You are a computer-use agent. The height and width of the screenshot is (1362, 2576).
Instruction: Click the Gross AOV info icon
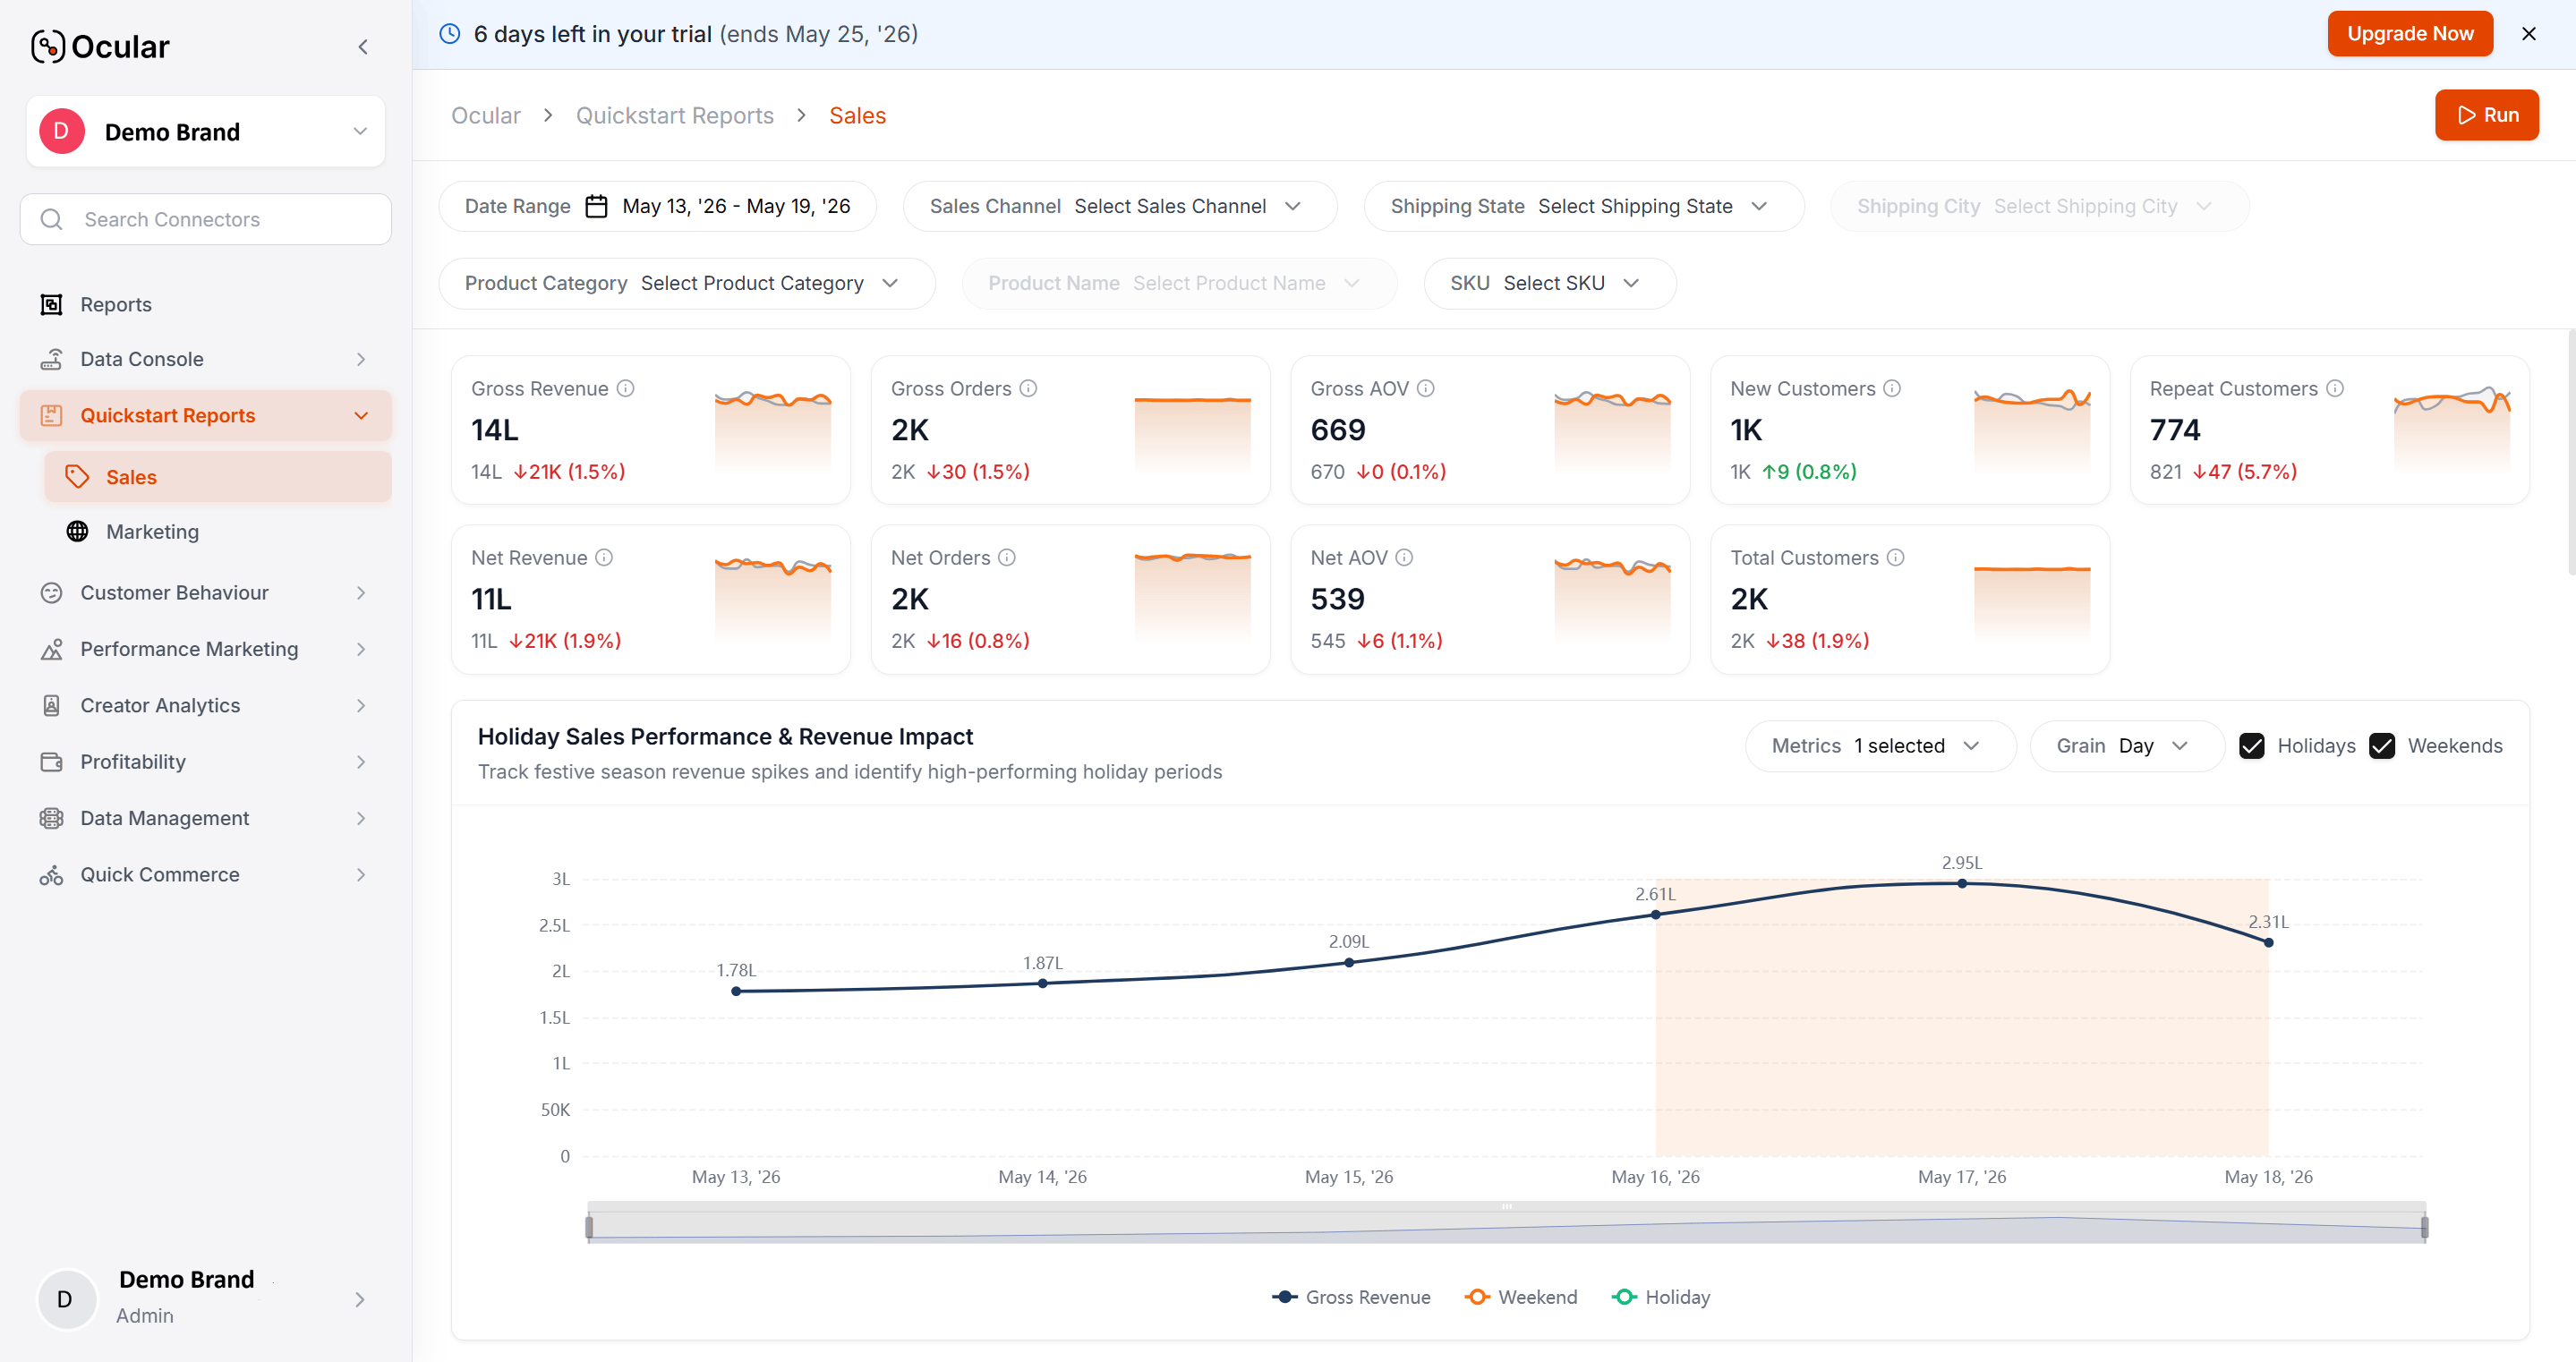click(1425, 388)
